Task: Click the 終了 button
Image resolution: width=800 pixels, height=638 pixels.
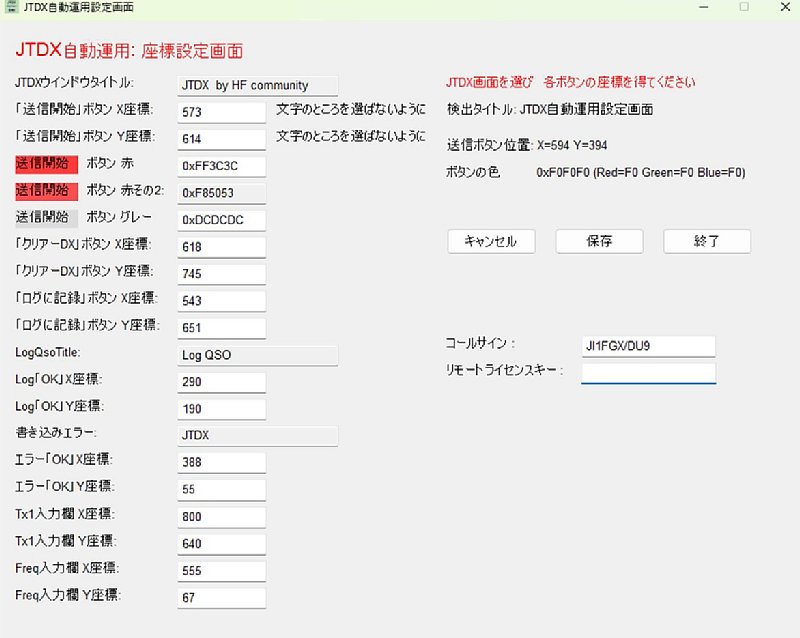Action: (706, 241)
